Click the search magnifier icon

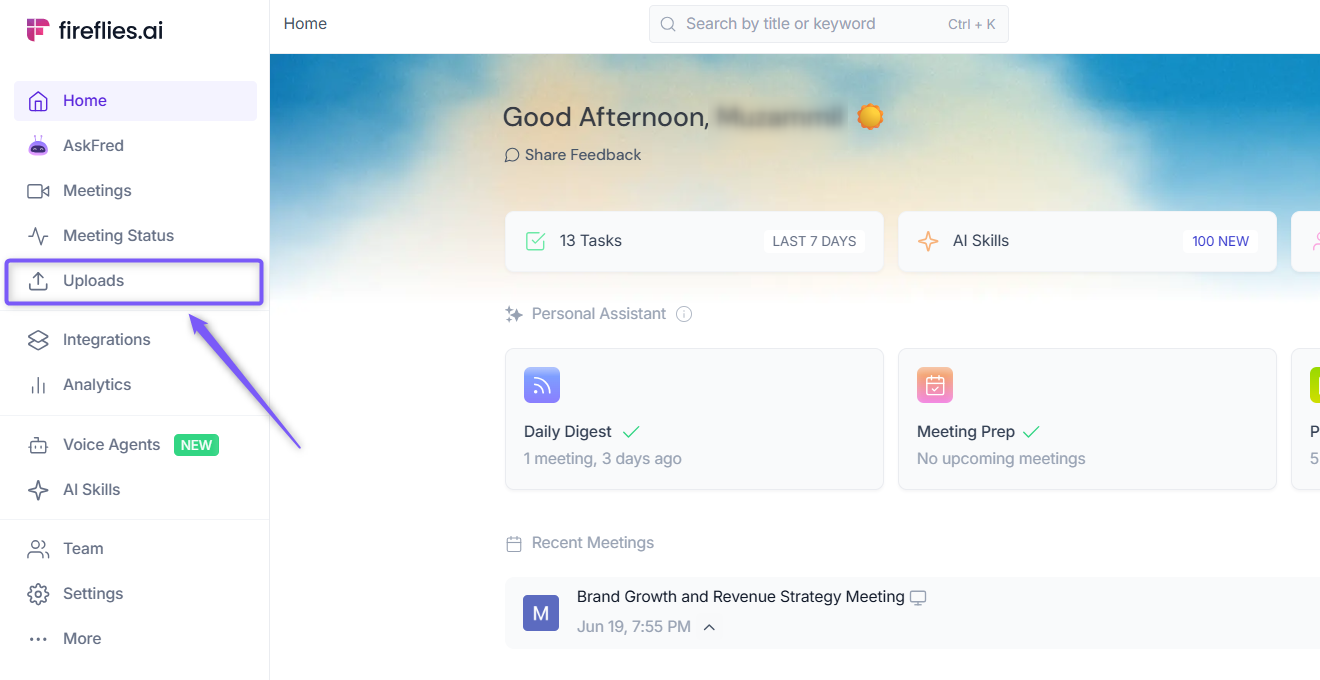667,24
